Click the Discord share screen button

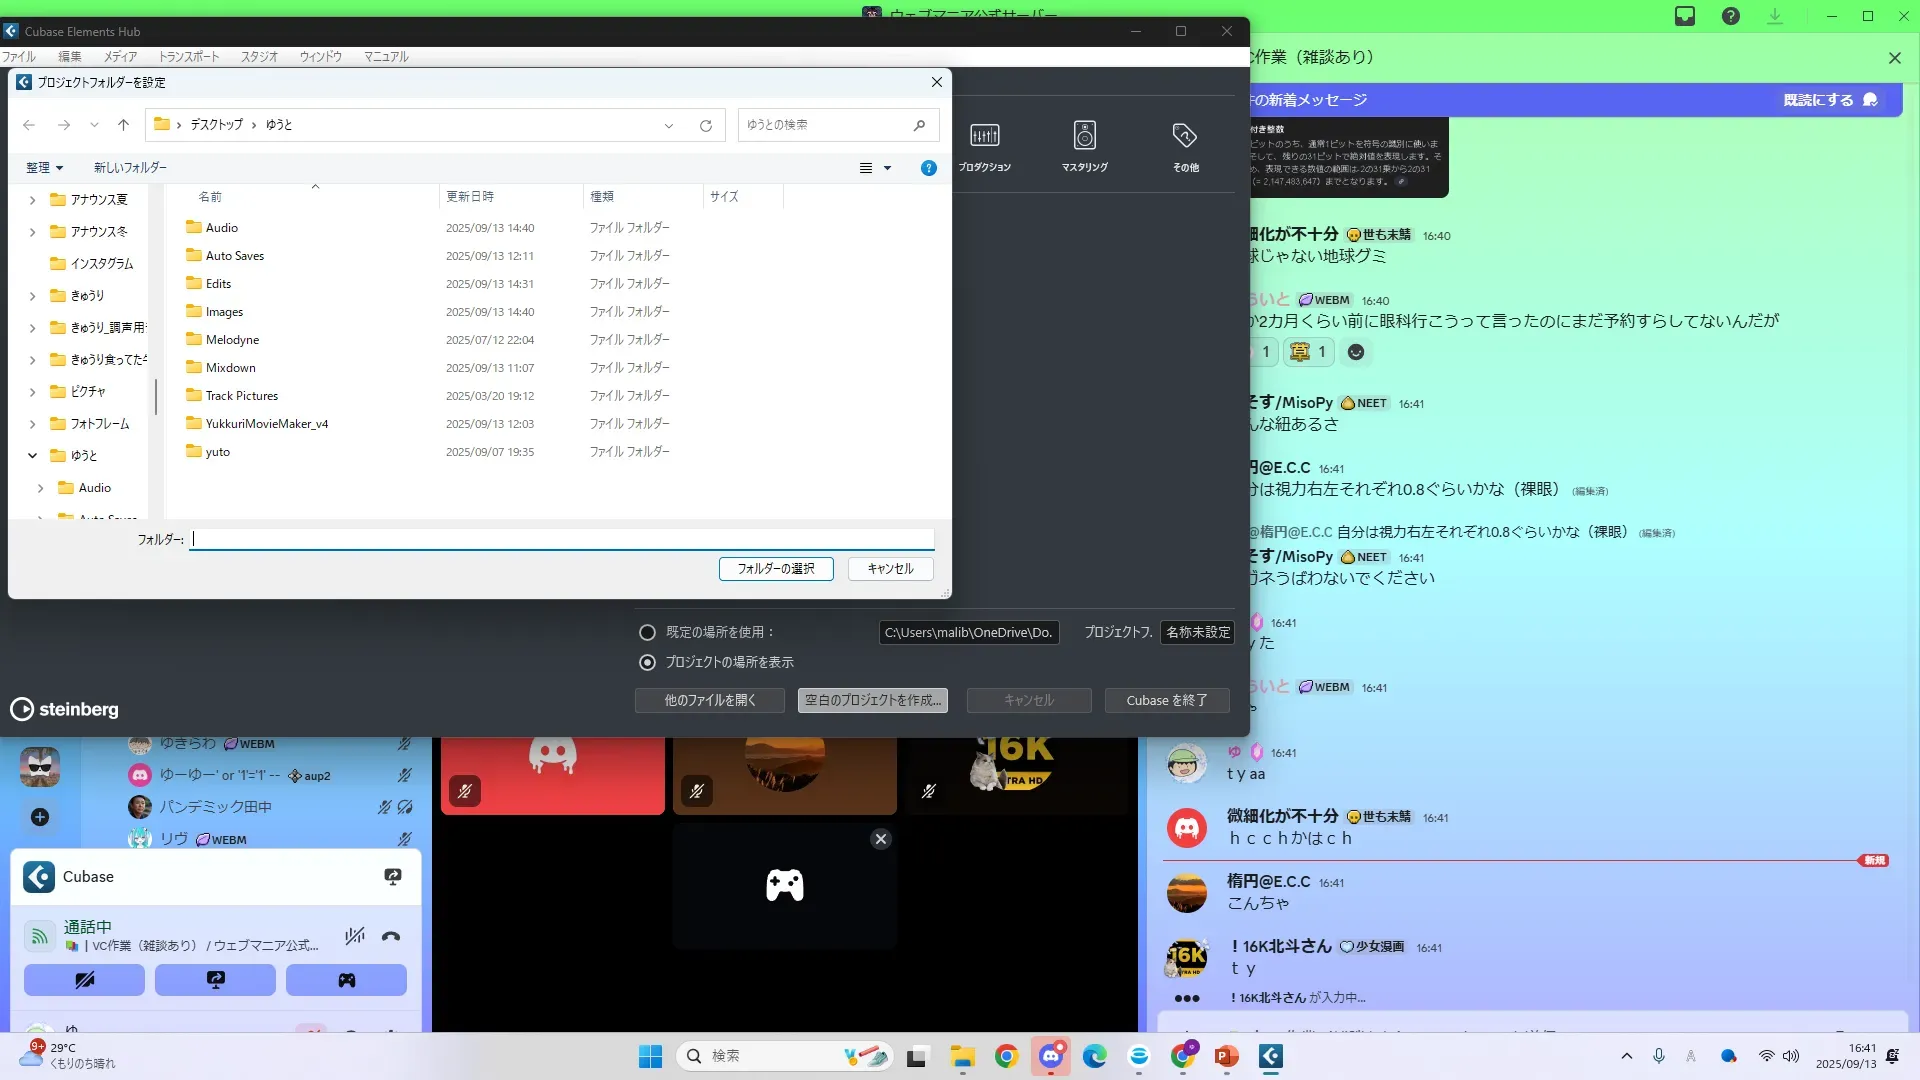coord(215,980)
